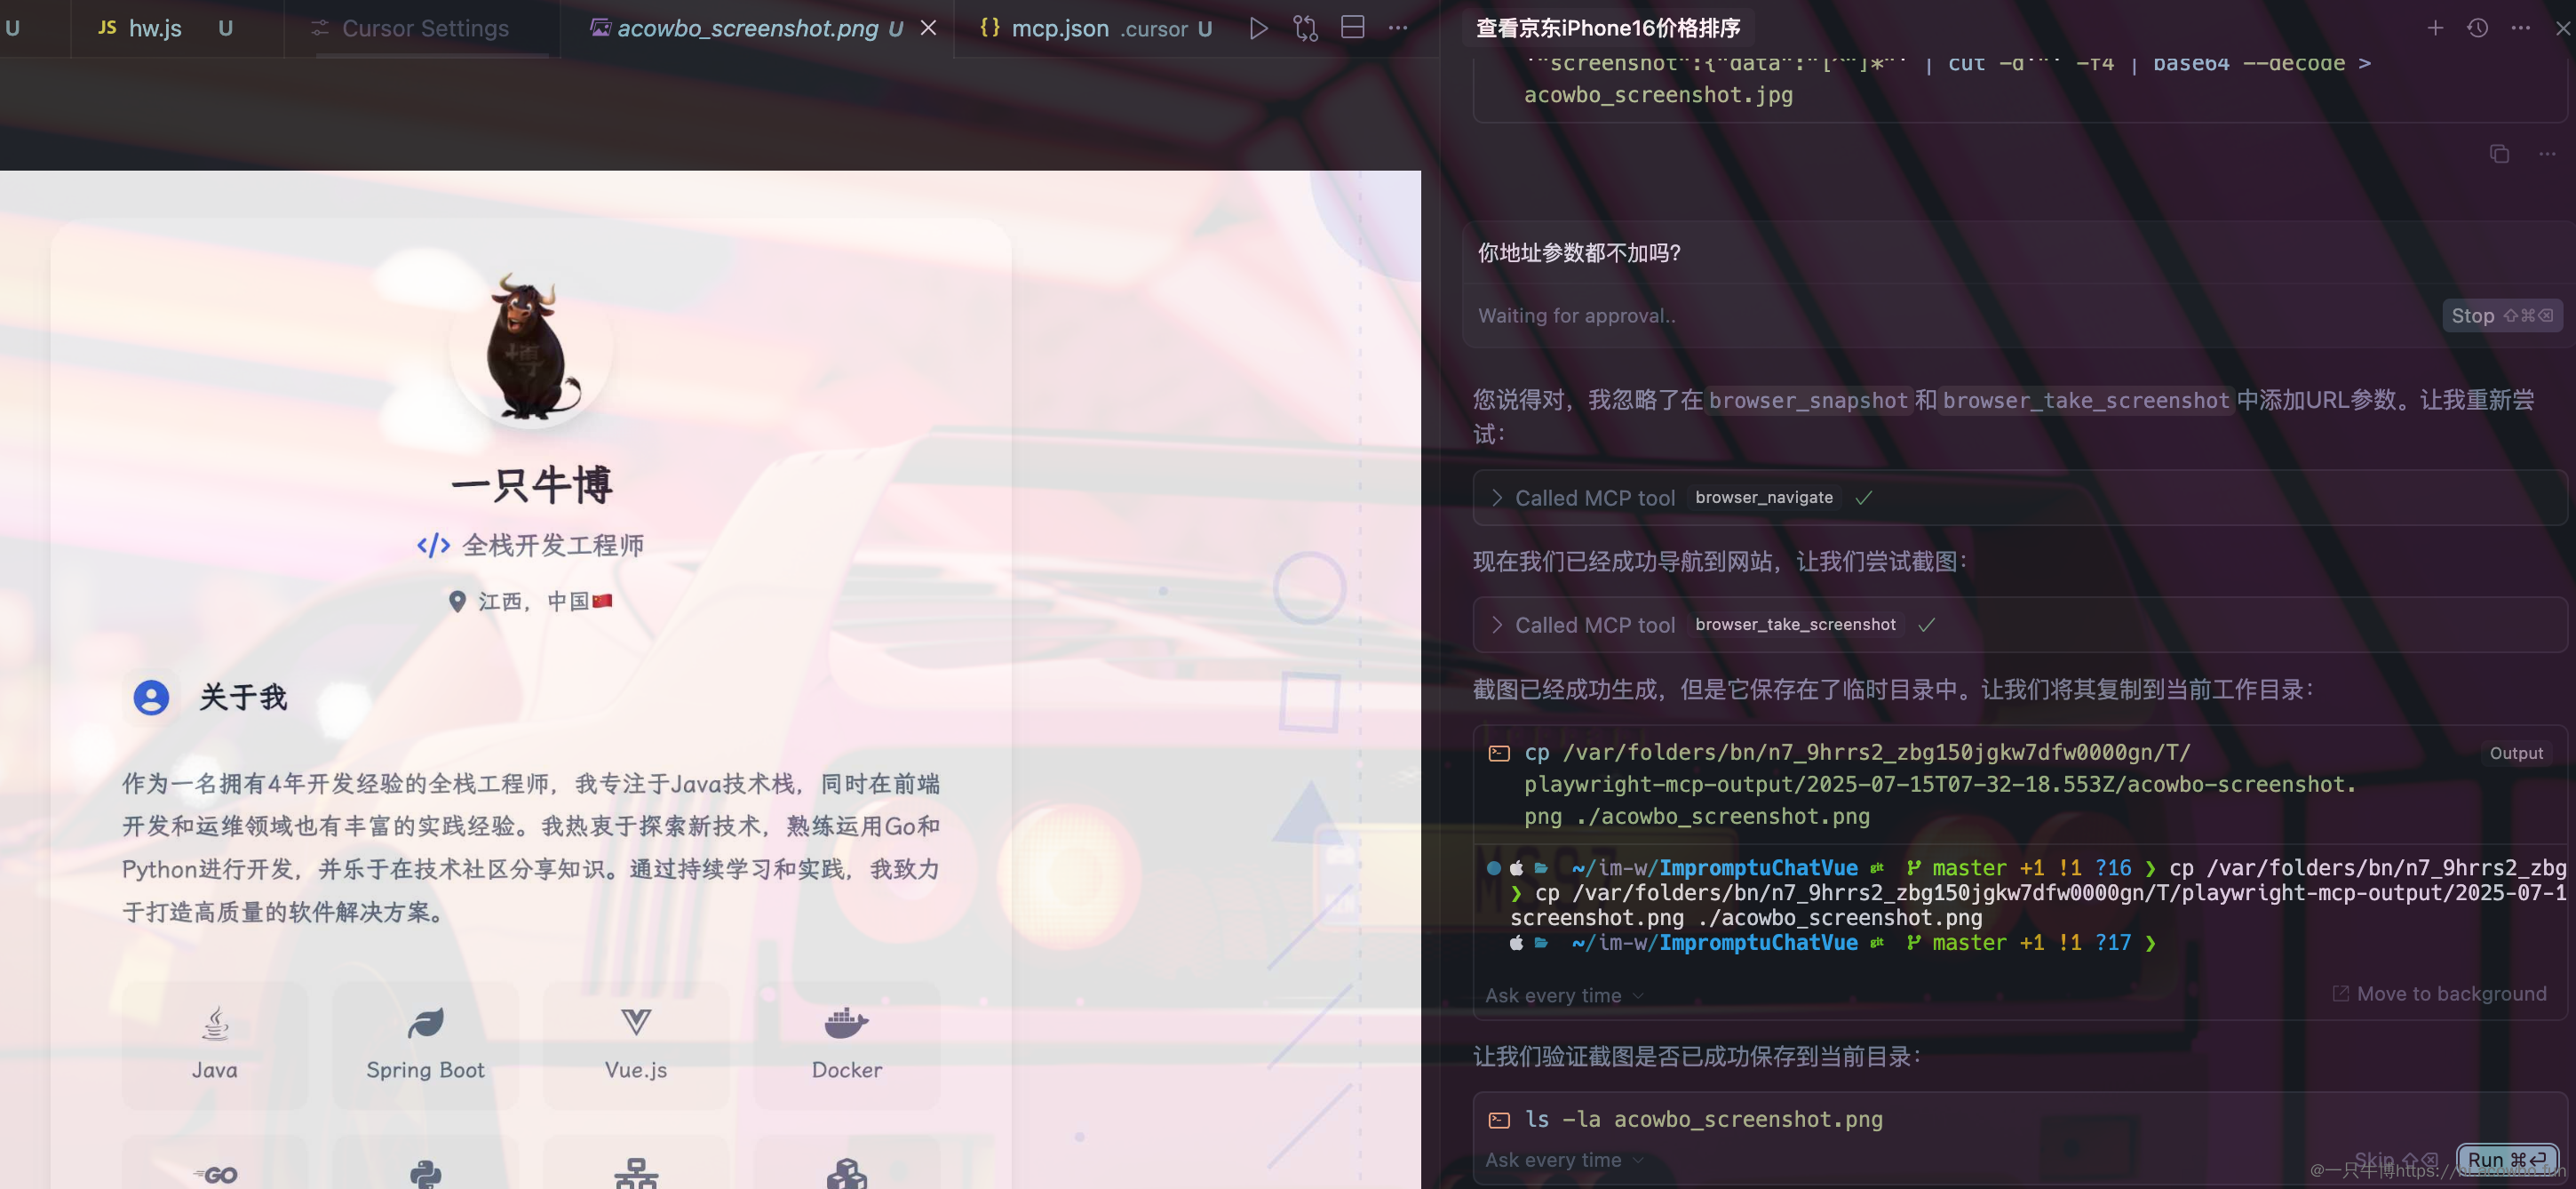Run the ls -la command
The width and height of the screenshot is (2576, 1189).
point(2507,1160)
